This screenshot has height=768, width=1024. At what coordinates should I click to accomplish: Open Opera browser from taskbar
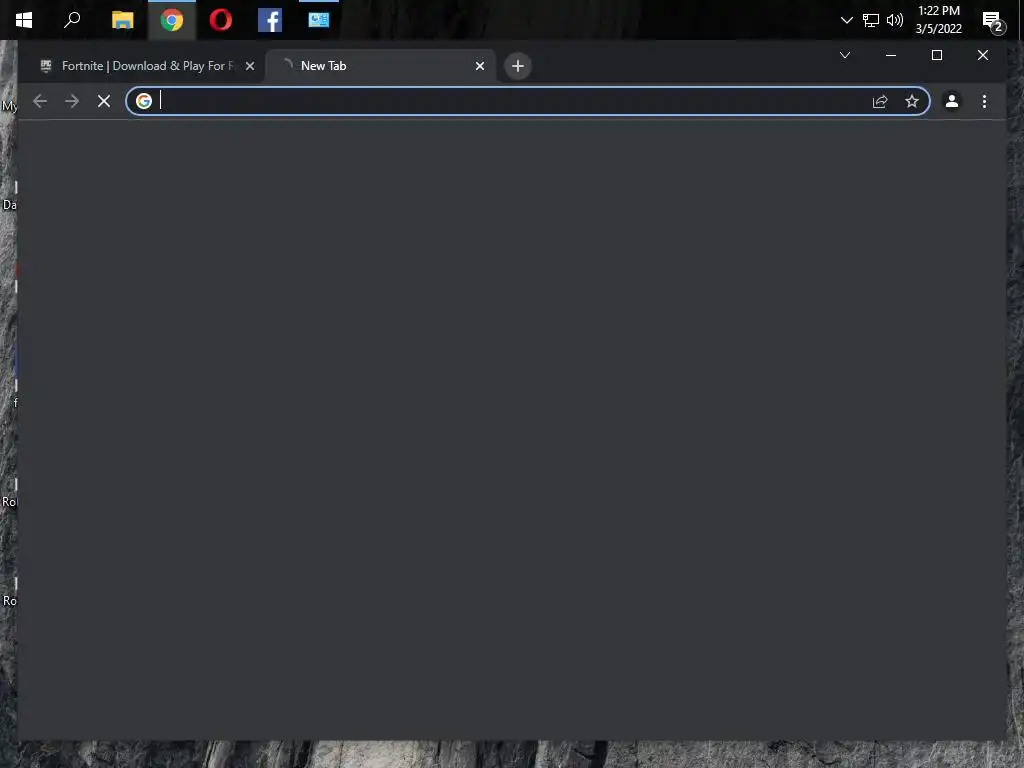coord(221,20)
